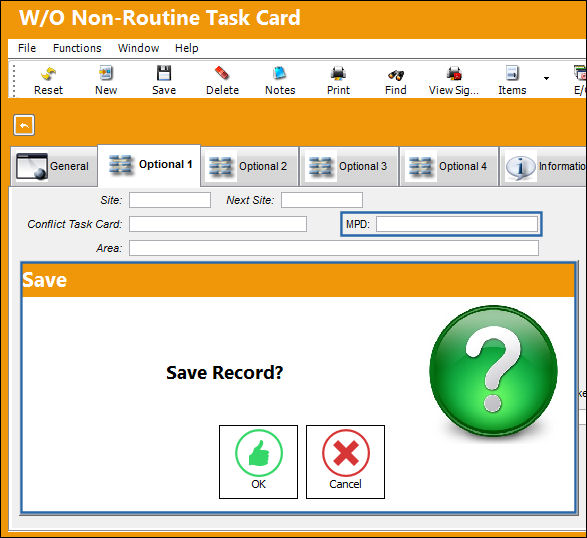Click the Print toolbar icon
The width and height of the screenshot is (587, 538).
[x=338, y=81]
